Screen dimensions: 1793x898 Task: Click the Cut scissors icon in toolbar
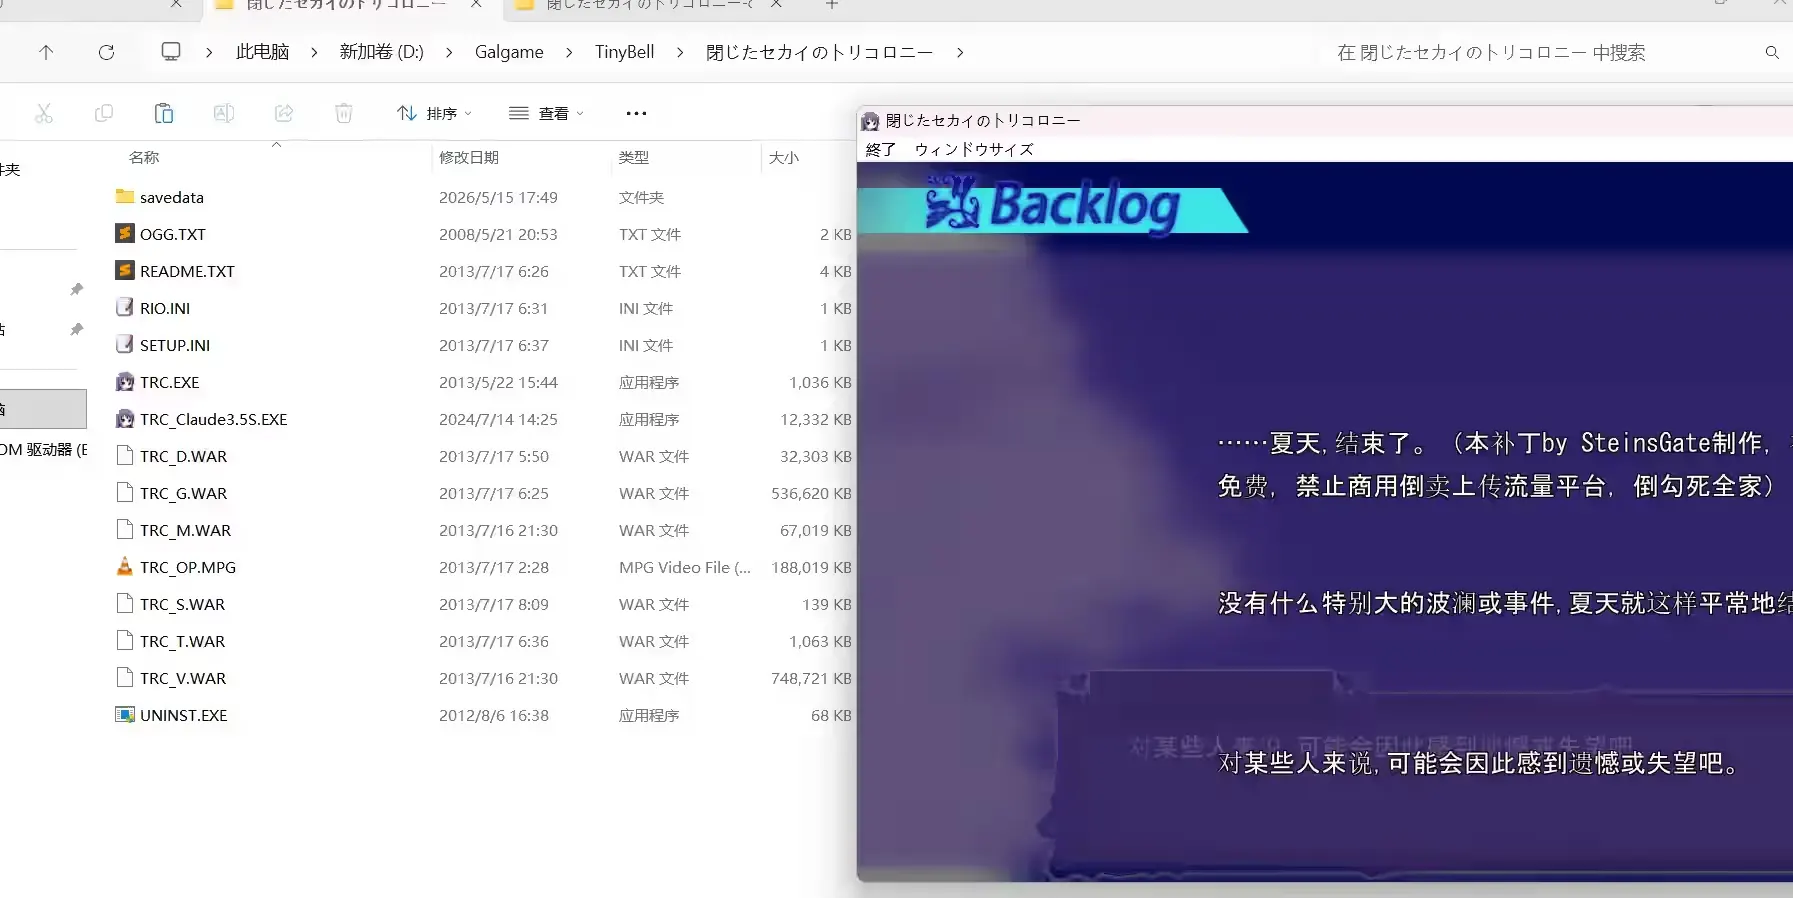tap(44, 113)
